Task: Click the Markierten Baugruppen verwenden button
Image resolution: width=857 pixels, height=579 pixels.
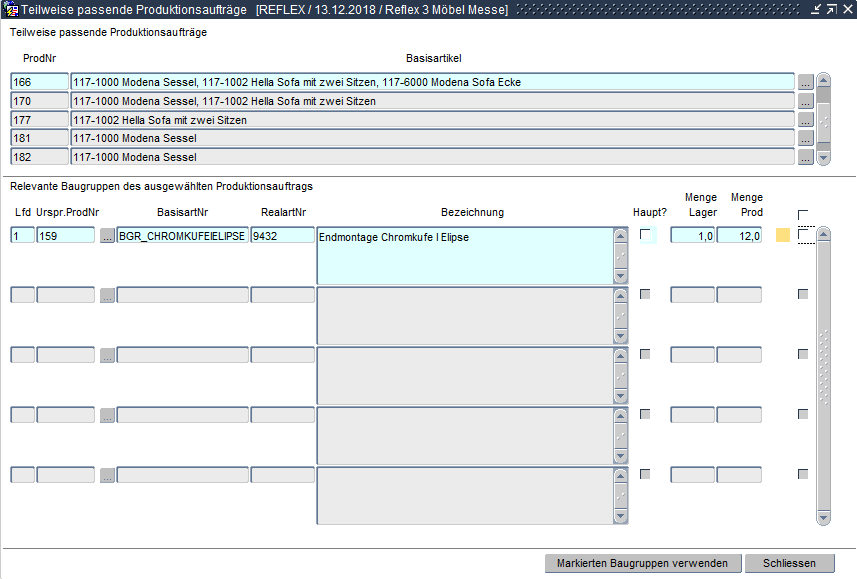Action: (642, 563)
